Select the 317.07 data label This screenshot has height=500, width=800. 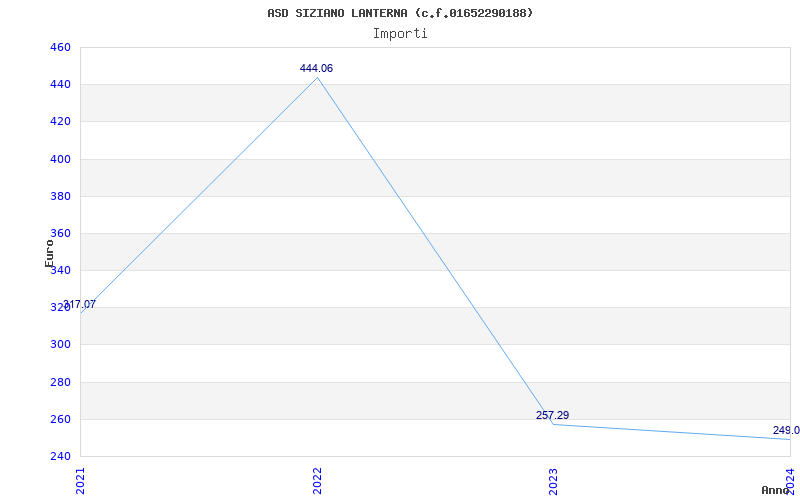pos(79,305)
